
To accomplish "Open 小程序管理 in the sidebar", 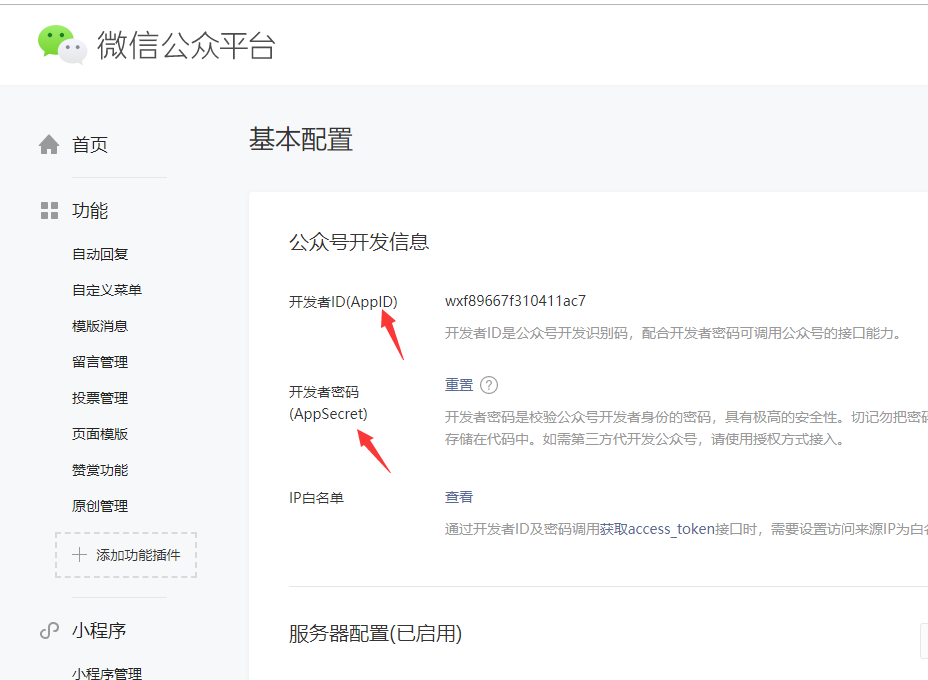I will pyautogui.click(x=107, y=673).
